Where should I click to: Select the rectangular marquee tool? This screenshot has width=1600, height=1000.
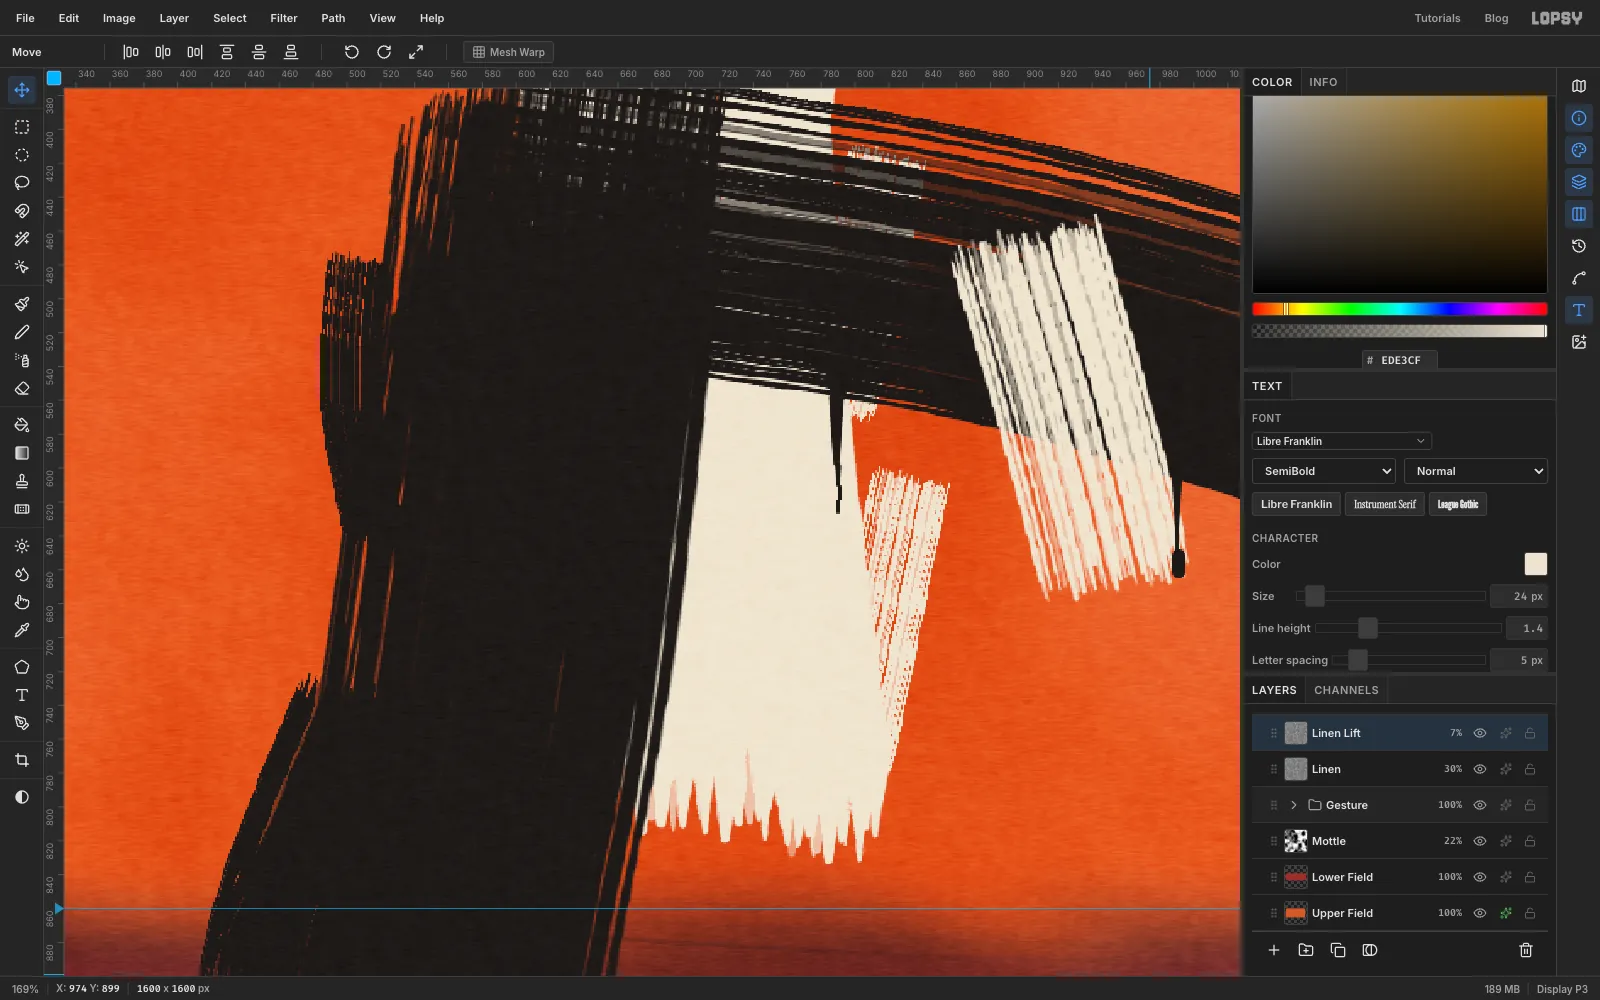tap(22, 127)
